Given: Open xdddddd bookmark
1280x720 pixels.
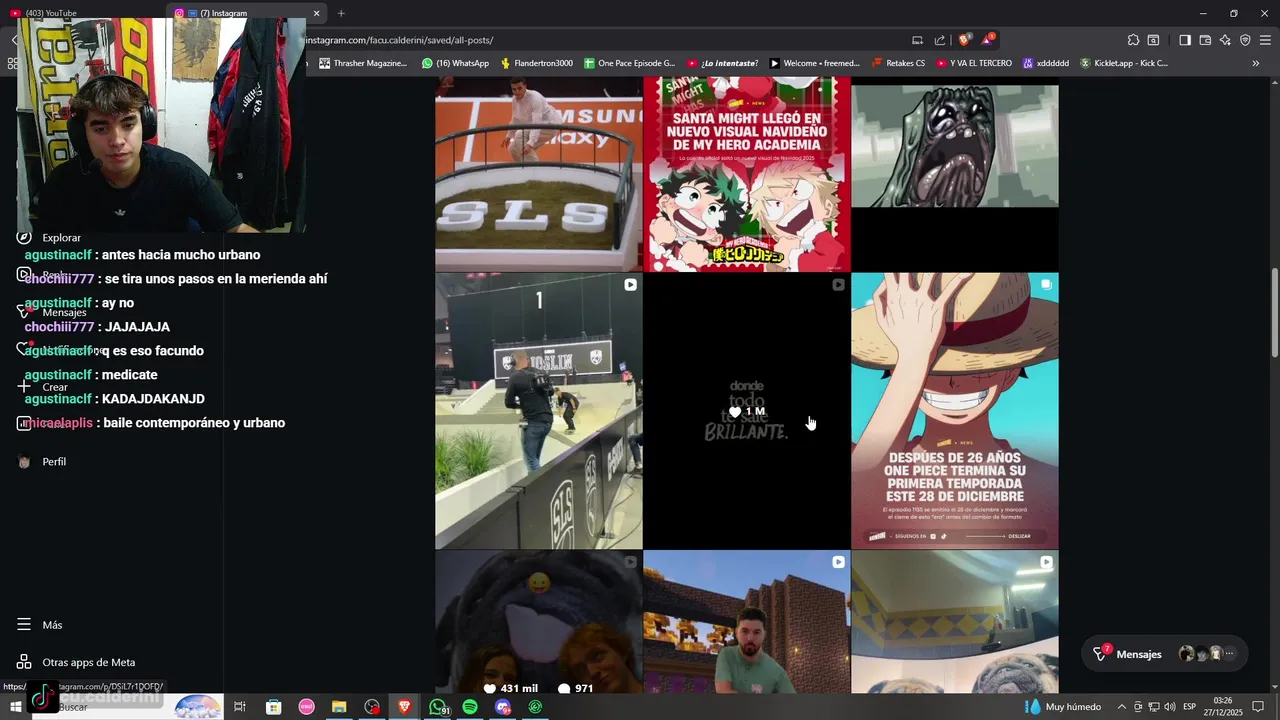Looking at the screenshot, I should 1046,63.
